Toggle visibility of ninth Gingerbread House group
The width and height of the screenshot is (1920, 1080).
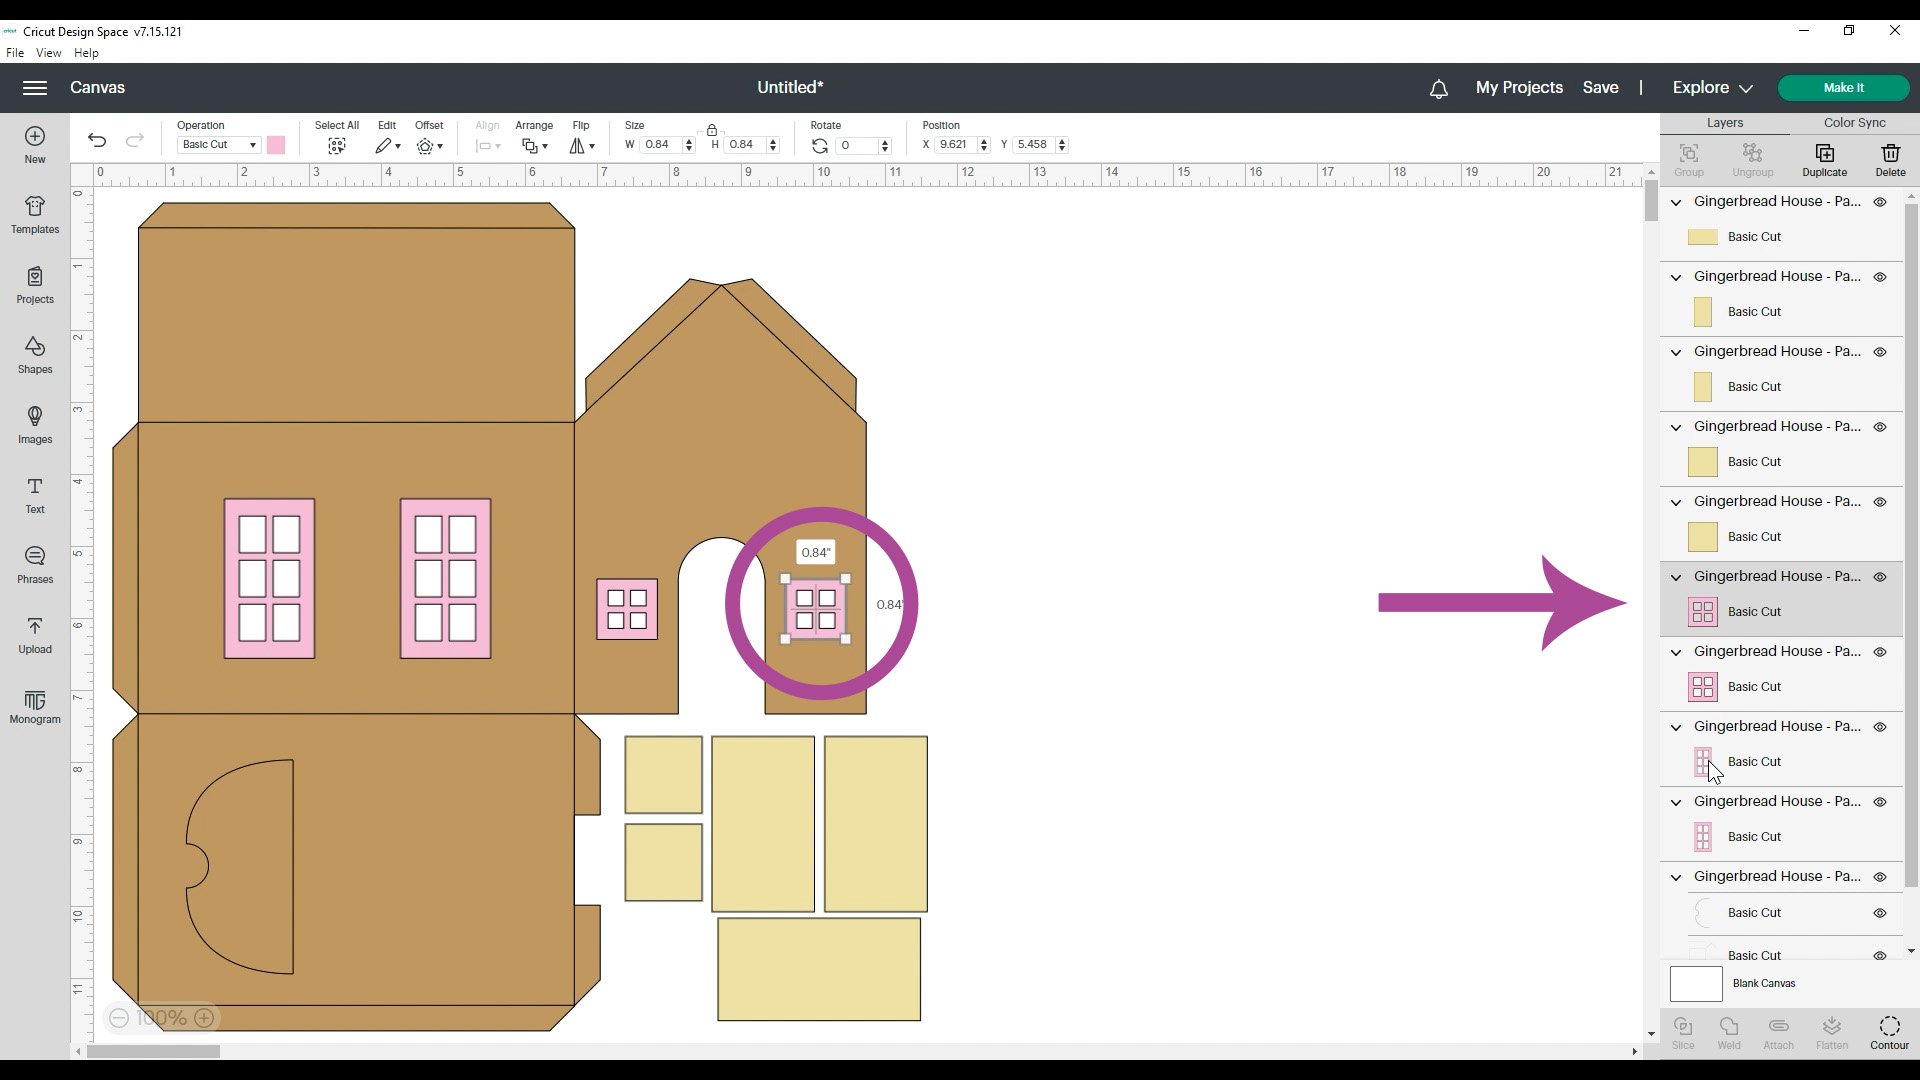click(x=1880, y=802)
